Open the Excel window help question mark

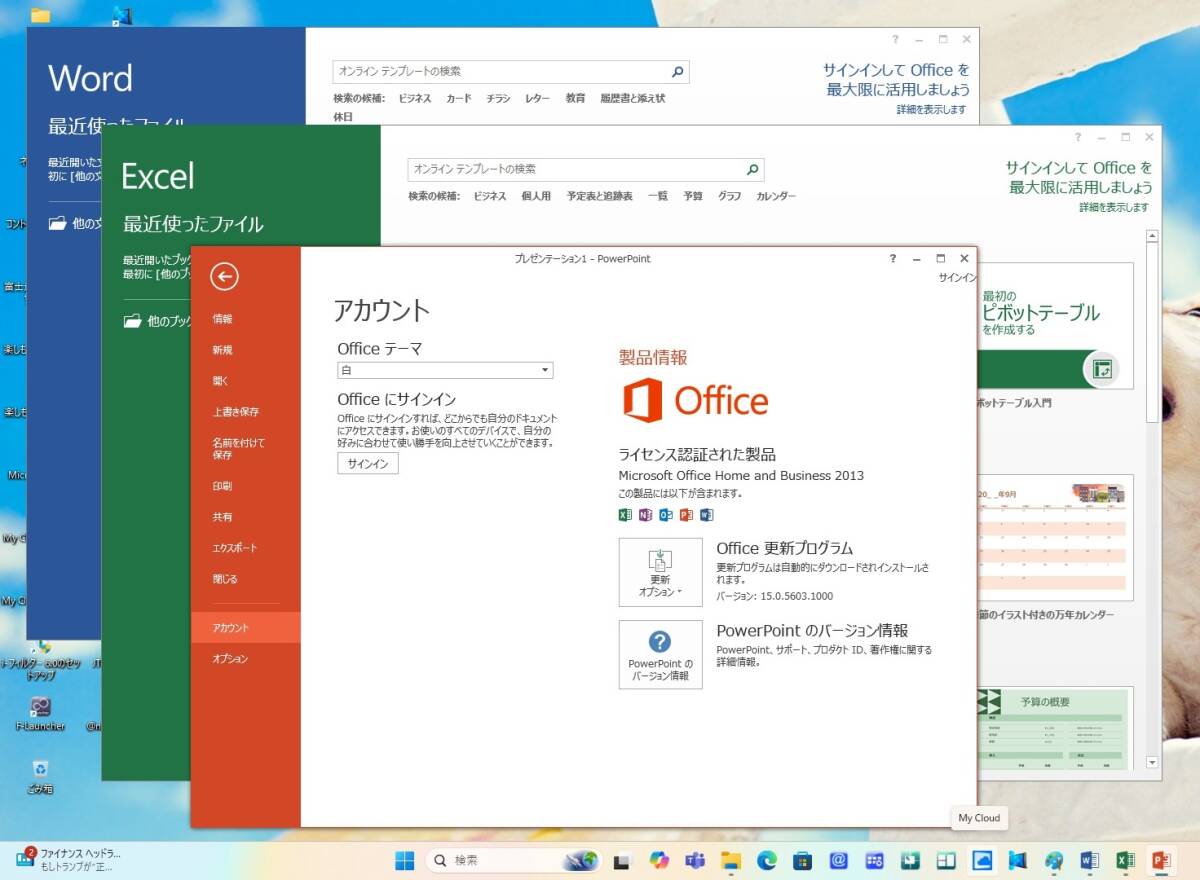[x=1078, y=137]
